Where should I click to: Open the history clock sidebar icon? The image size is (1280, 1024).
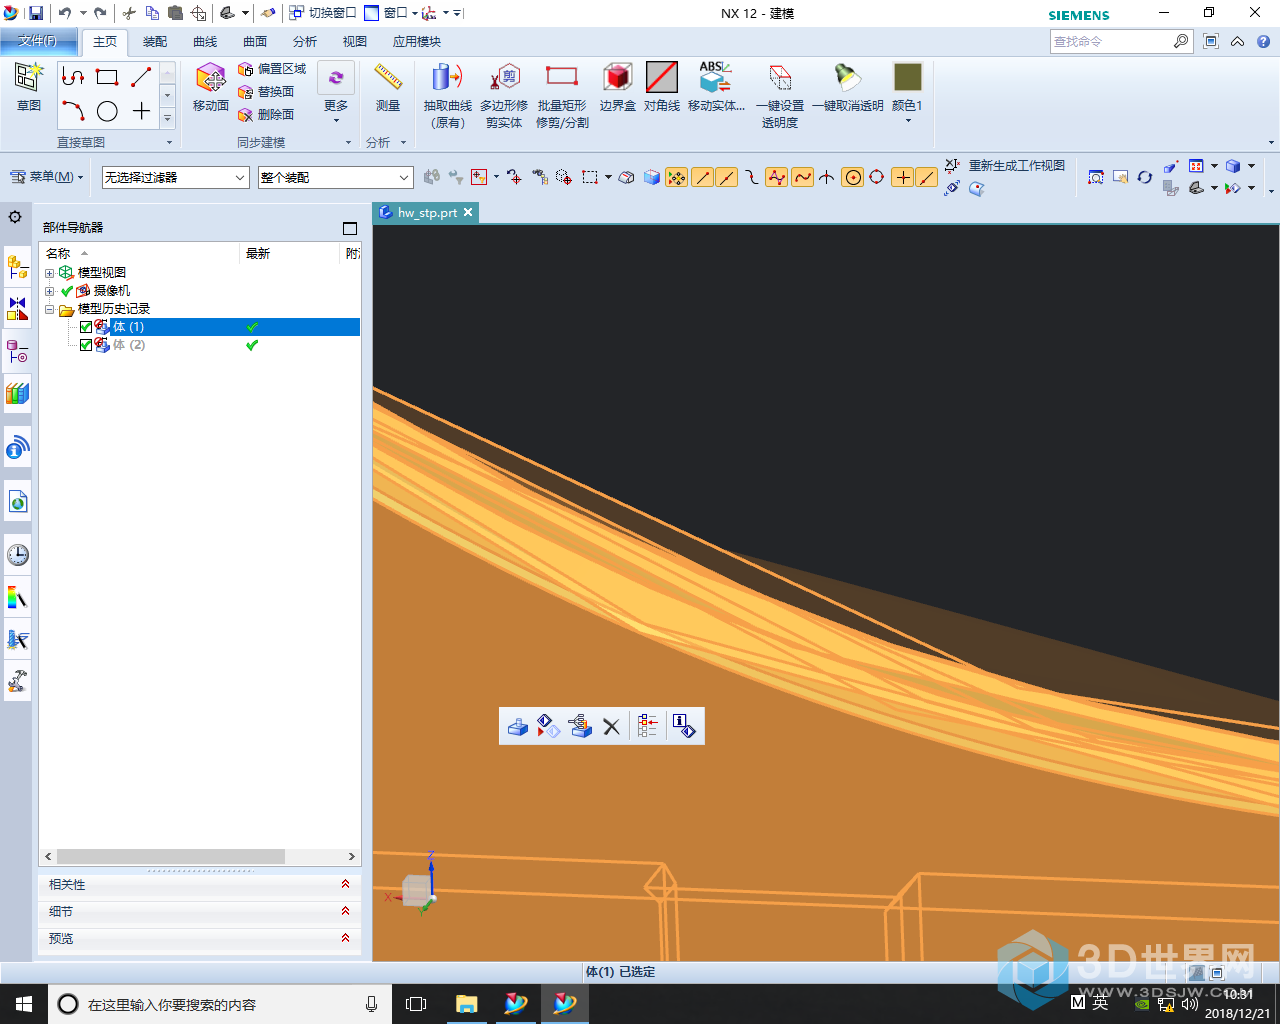click(x=17, y=555)
